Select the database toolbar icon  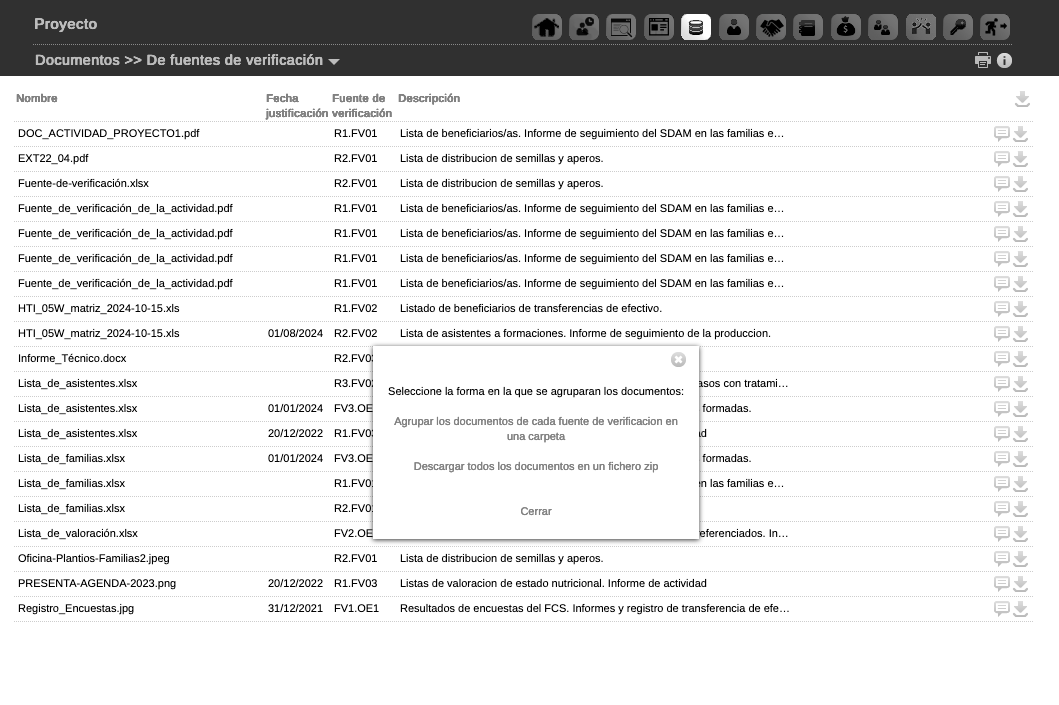pos(696,26)
